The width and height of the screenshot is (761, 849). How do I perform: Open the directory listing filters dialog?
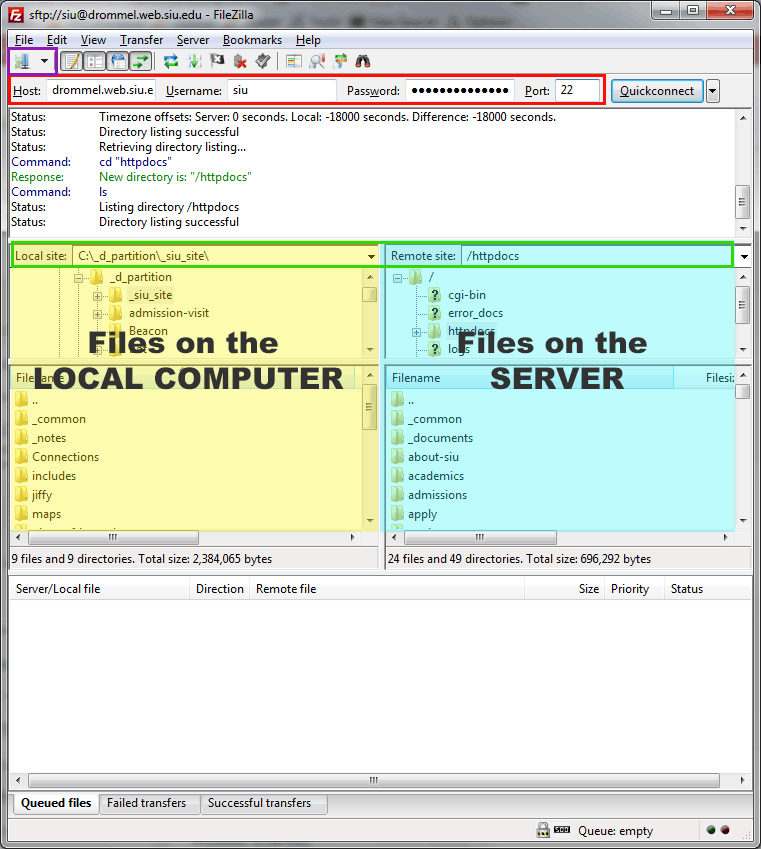click(x=294, y=61)
